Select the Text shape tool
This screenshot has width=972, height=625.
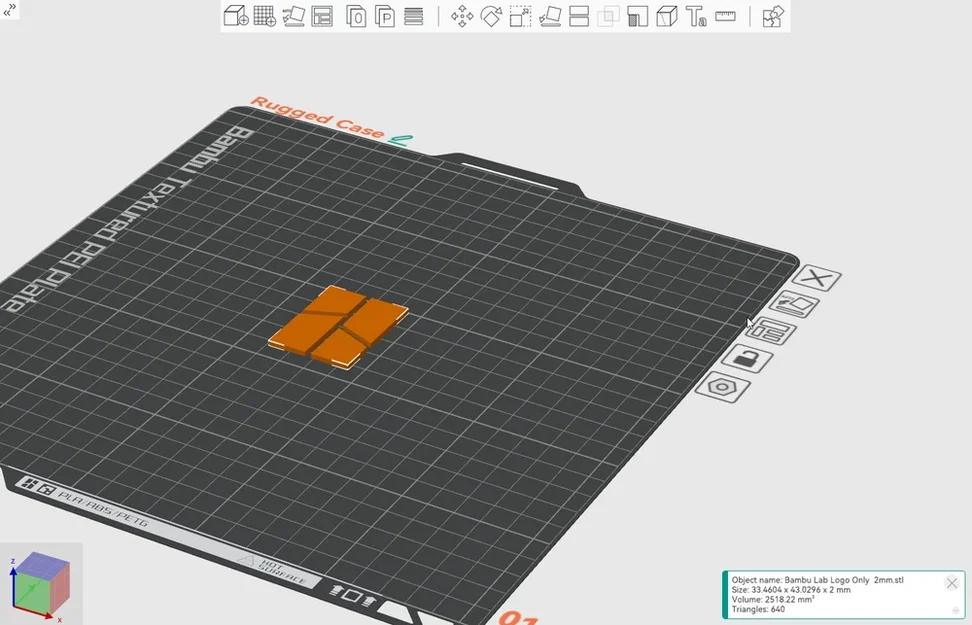click(x=696, y=16)
